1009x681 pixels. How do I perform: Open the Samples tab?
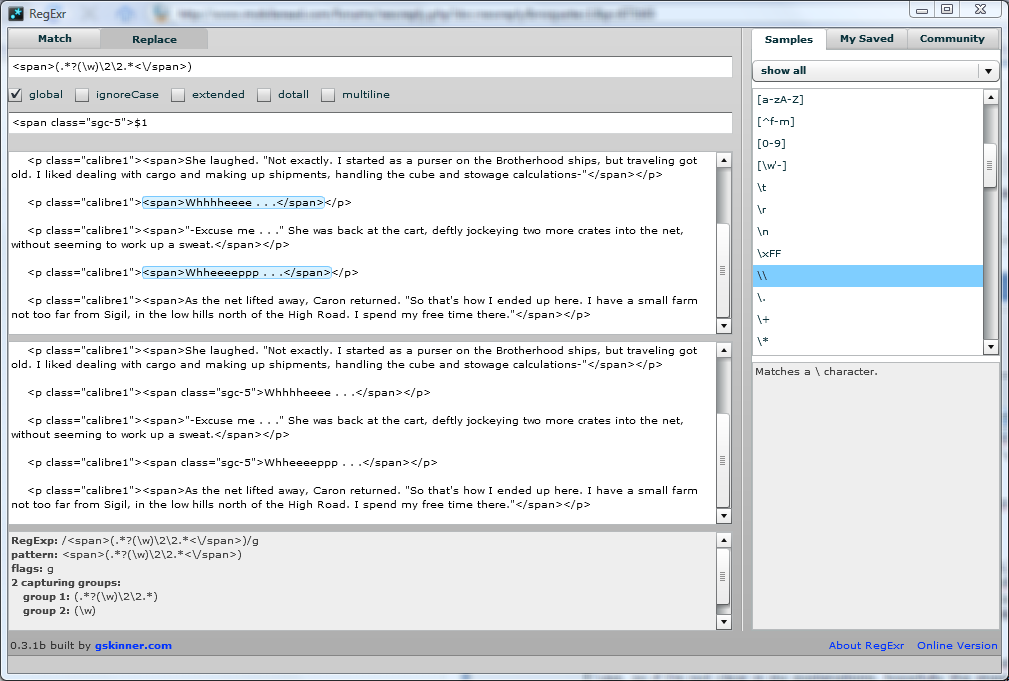pos(788,39)
